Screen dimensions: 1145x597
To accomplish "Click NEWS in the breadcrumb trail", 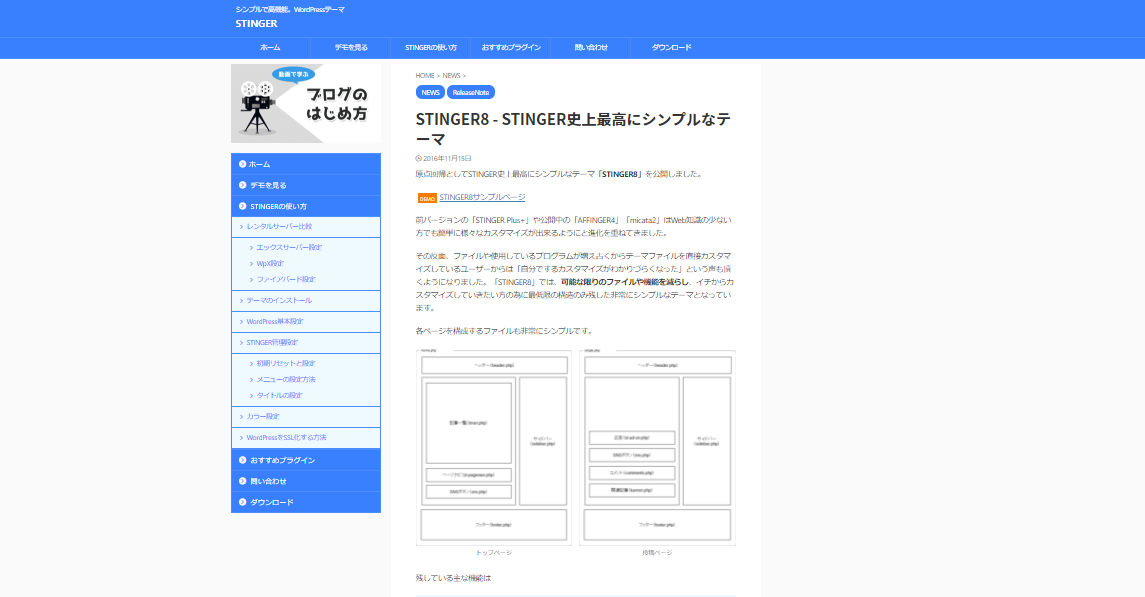I will 451,76.
